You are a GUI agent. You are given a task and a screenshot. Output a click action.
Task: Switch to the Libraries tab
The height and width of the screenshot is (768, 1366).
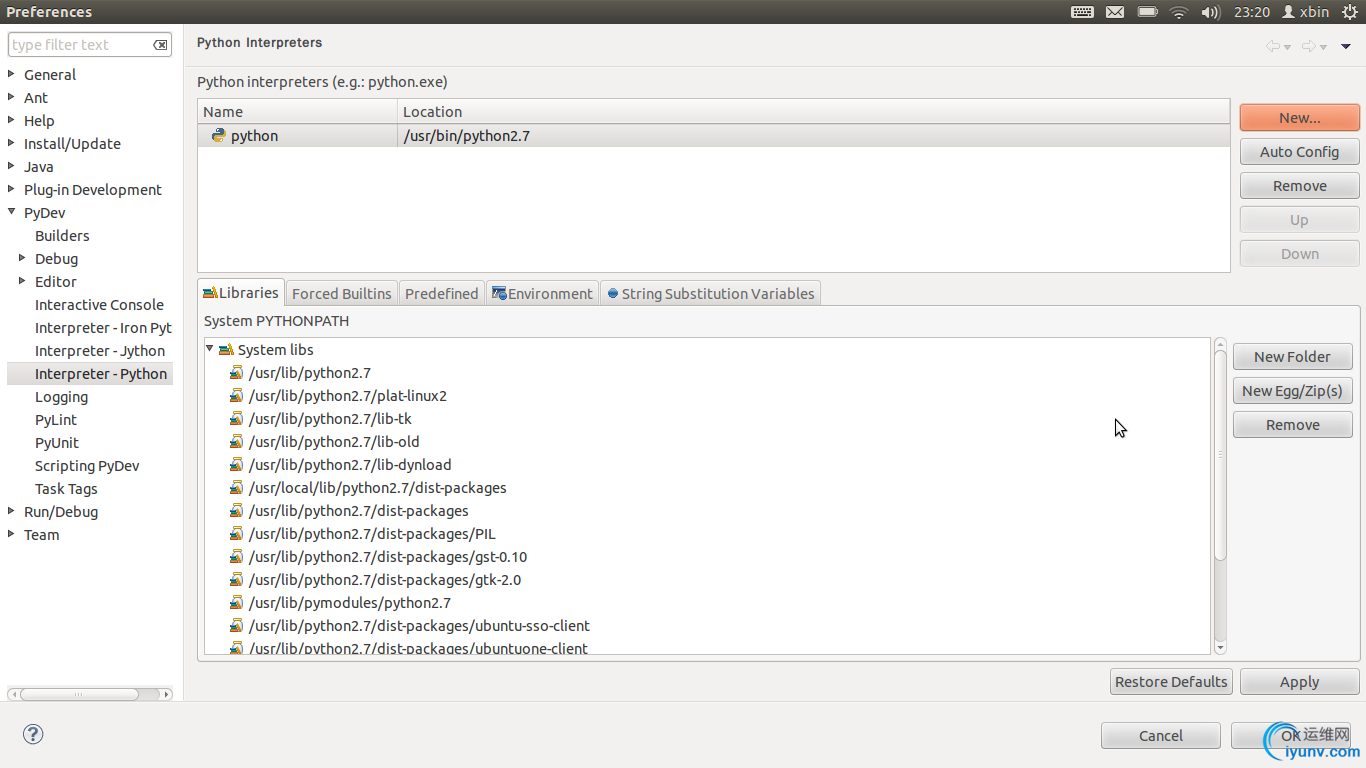pyautogui.click(x=241, y=293)
